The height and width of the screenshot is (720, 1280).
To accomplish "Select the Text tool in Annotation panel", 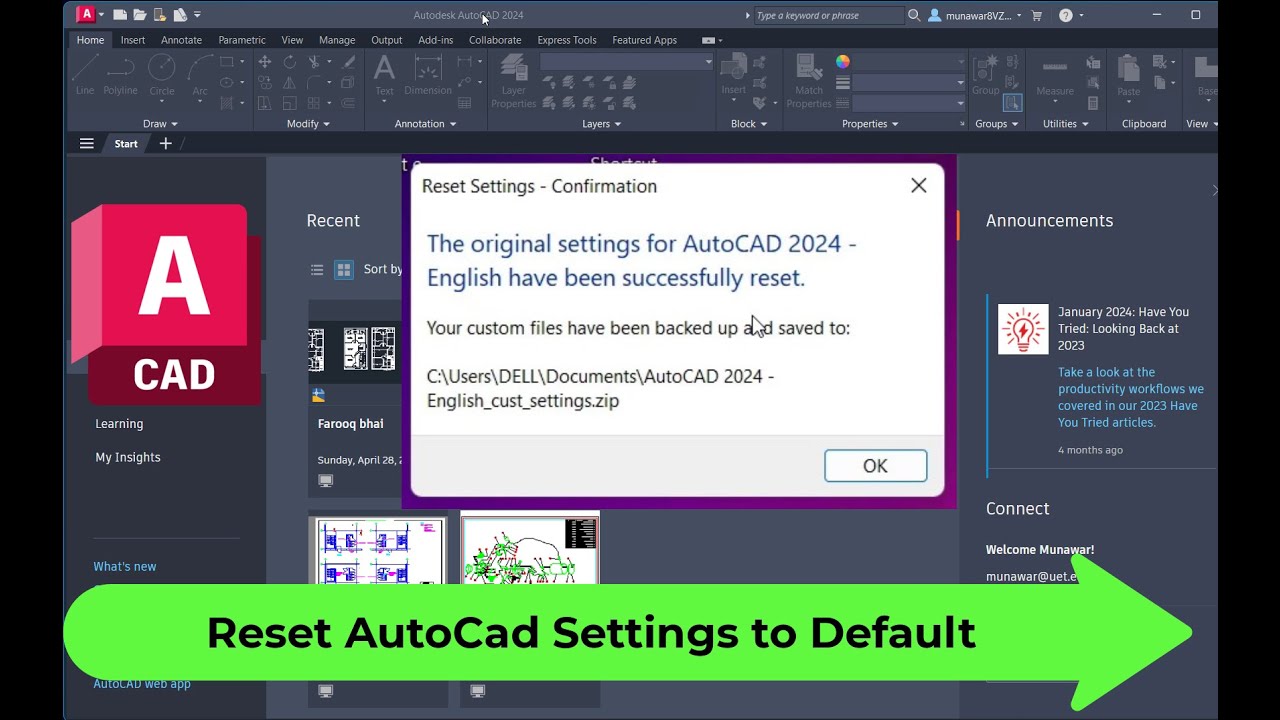I will pyautogui.click(x=384, y=74).
